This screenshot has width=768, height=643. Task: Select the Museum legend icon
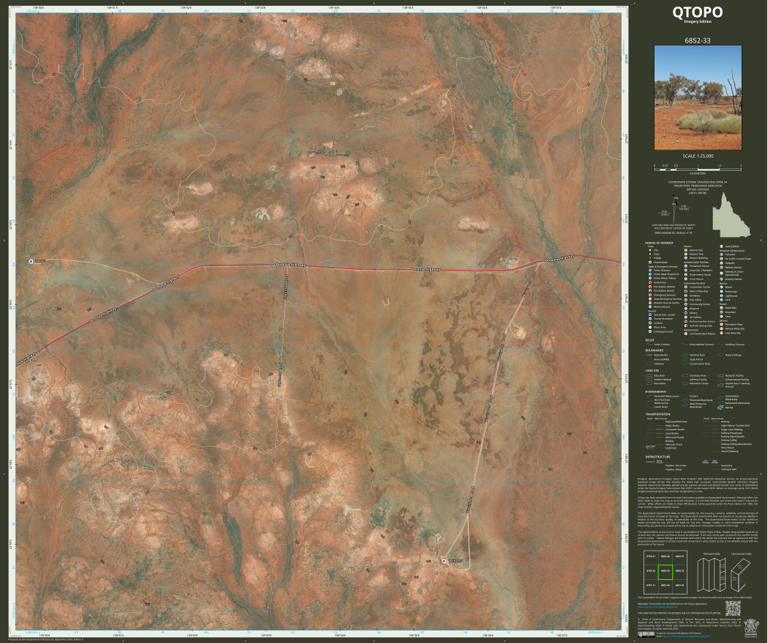click(x=686, y=309)
